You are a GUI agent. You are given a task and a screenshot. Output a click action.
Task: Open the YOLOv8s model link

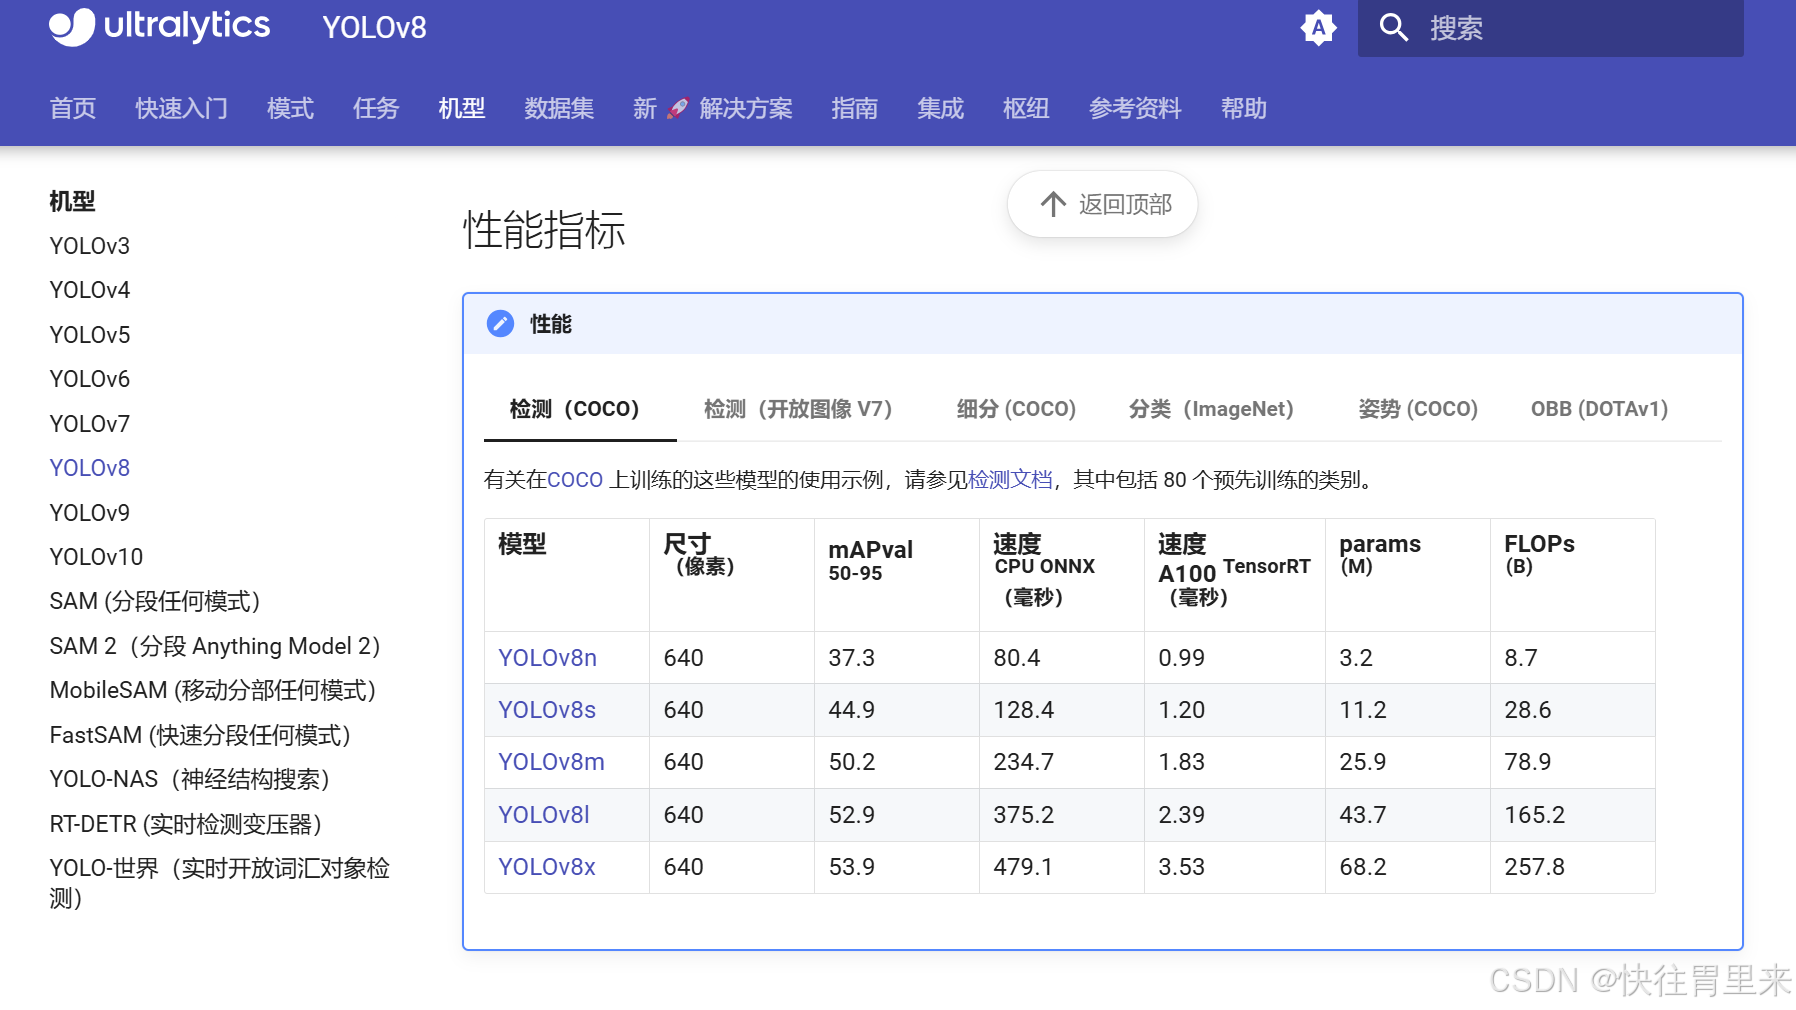547,710
